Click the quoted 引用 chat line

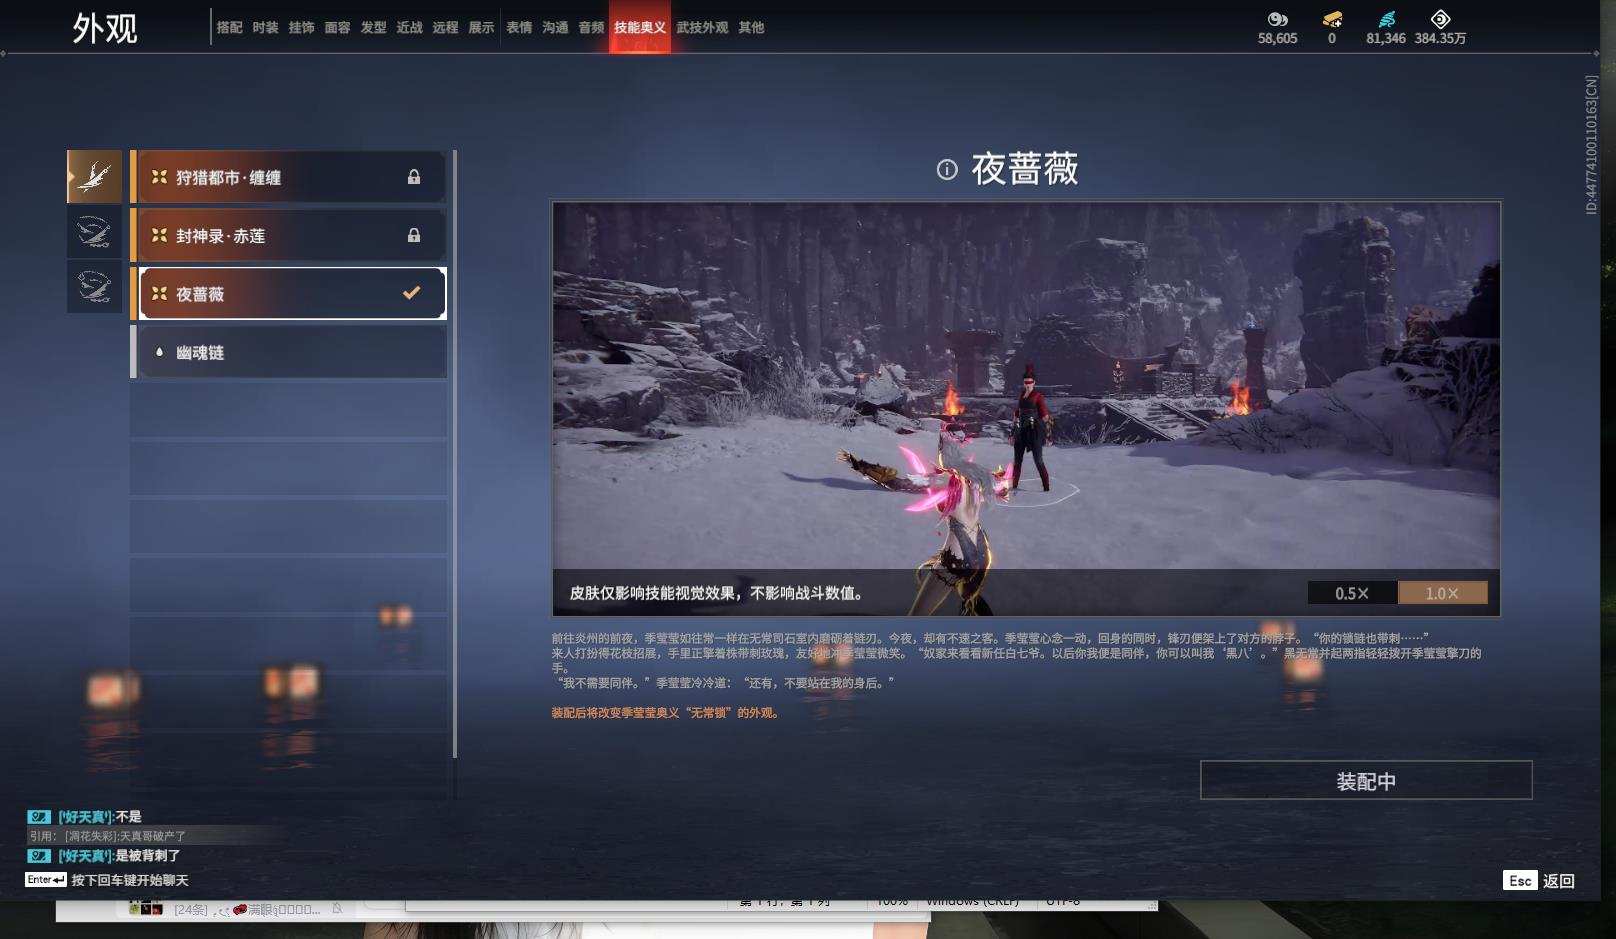tap(108, 836)
